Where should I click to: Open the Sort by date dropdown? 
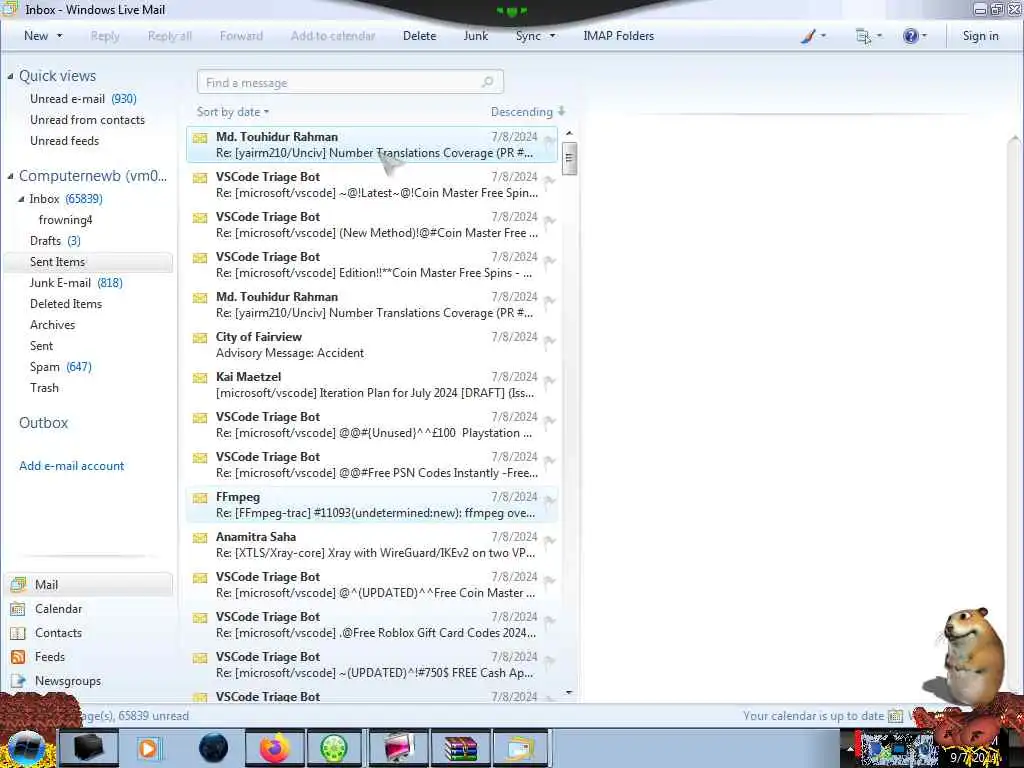click(233, 112)
